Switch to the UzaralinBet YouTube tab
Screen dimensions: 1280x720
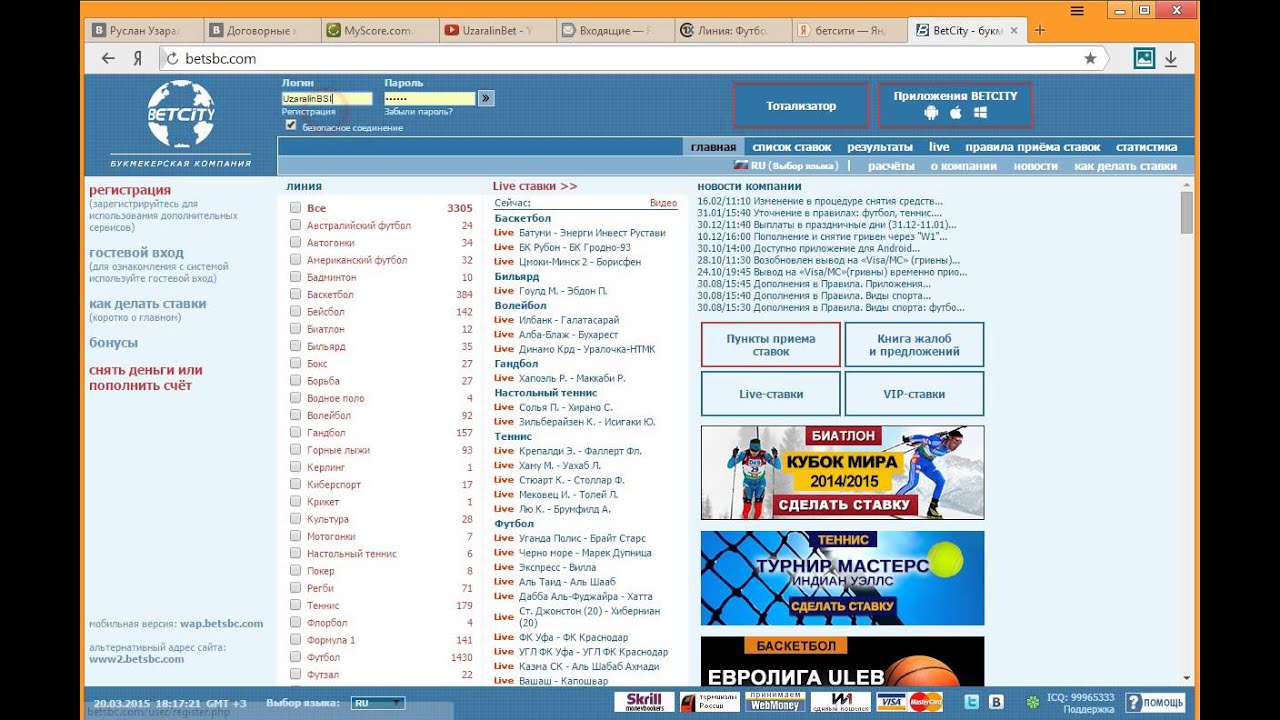[x=495, y=31]
